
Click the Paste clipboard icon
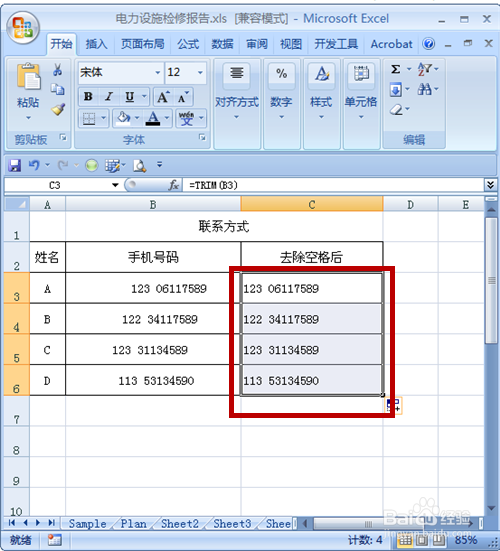(x=28, y=76)
